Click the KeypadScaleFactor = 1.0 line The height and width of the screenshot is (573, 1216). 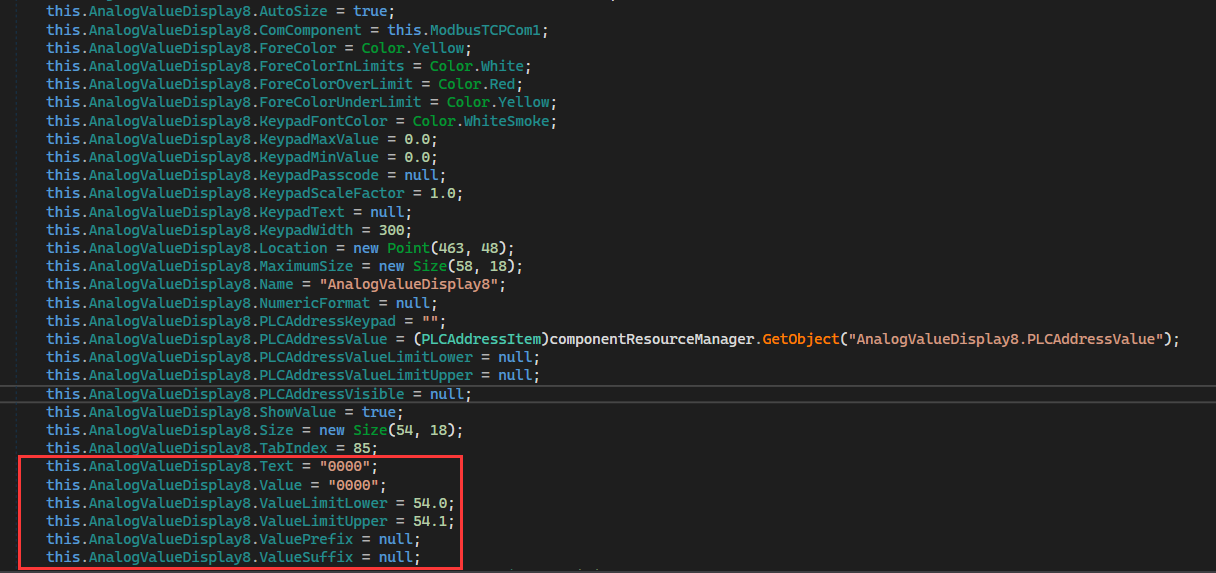pos(254,193)
